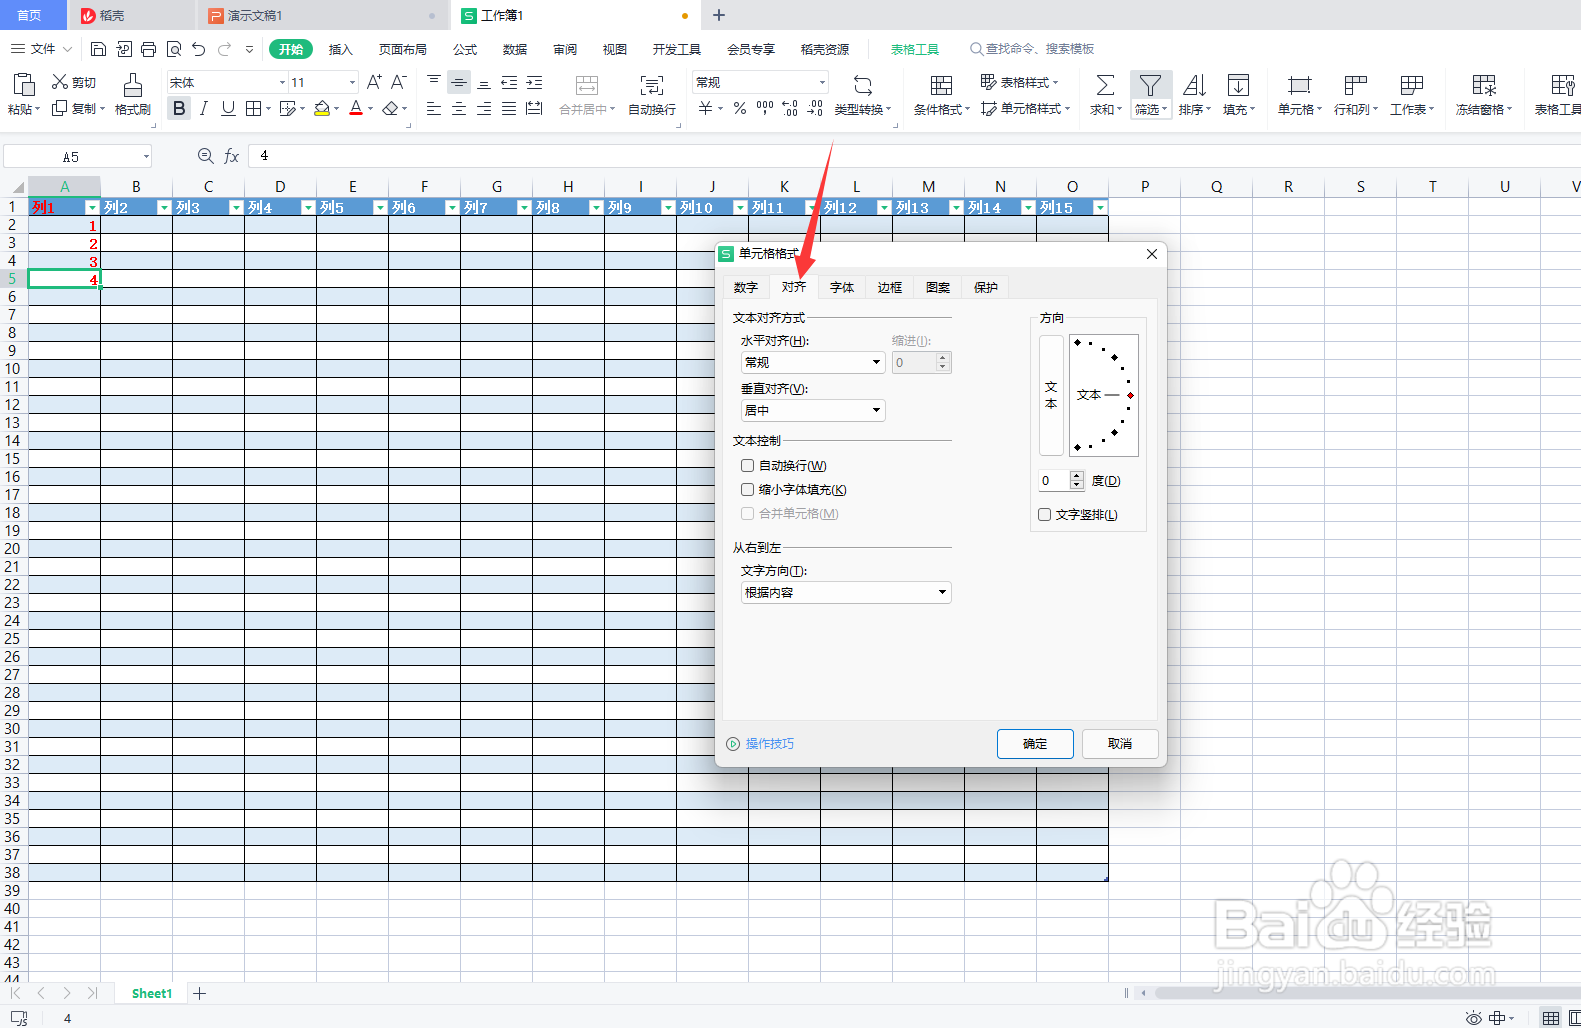Increase font size with A+ icon
The width and height of the screenshot is (1581, 1028).
[374, 82]
